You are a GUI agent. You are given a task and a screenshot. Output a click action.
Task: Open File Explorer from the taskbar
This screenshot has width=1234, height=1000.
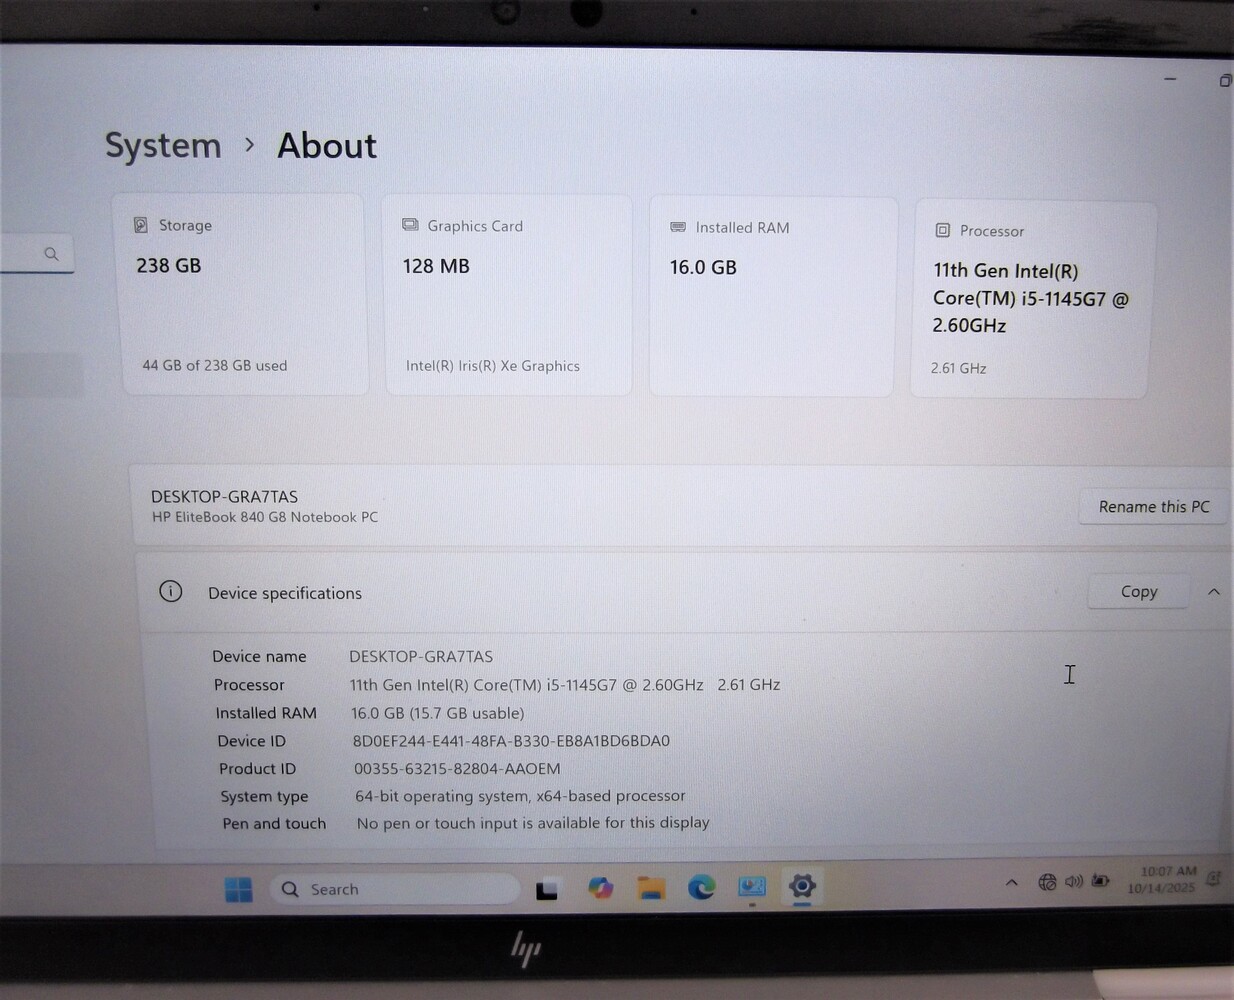click(651, 888)
